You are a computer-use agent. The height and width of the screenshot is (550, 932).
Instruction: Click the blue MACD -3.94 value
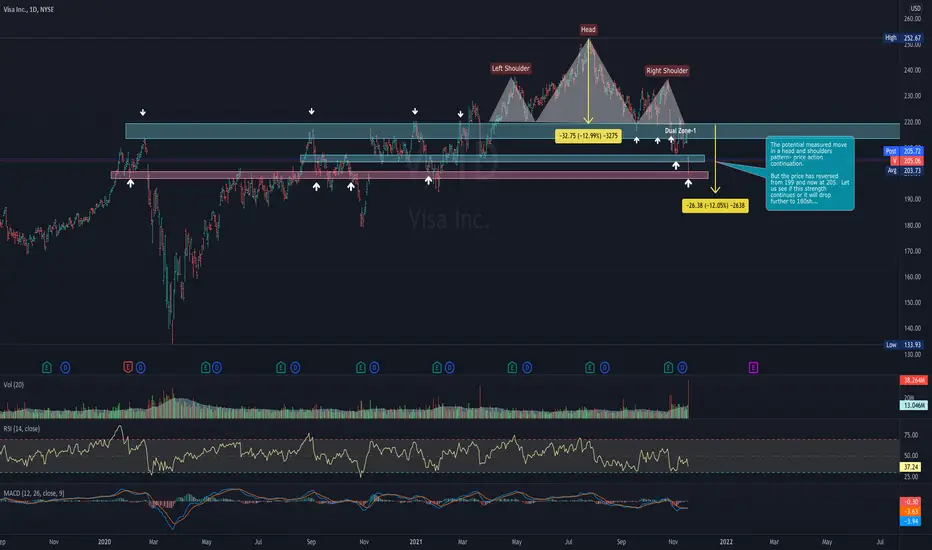[x=911, y=521]
